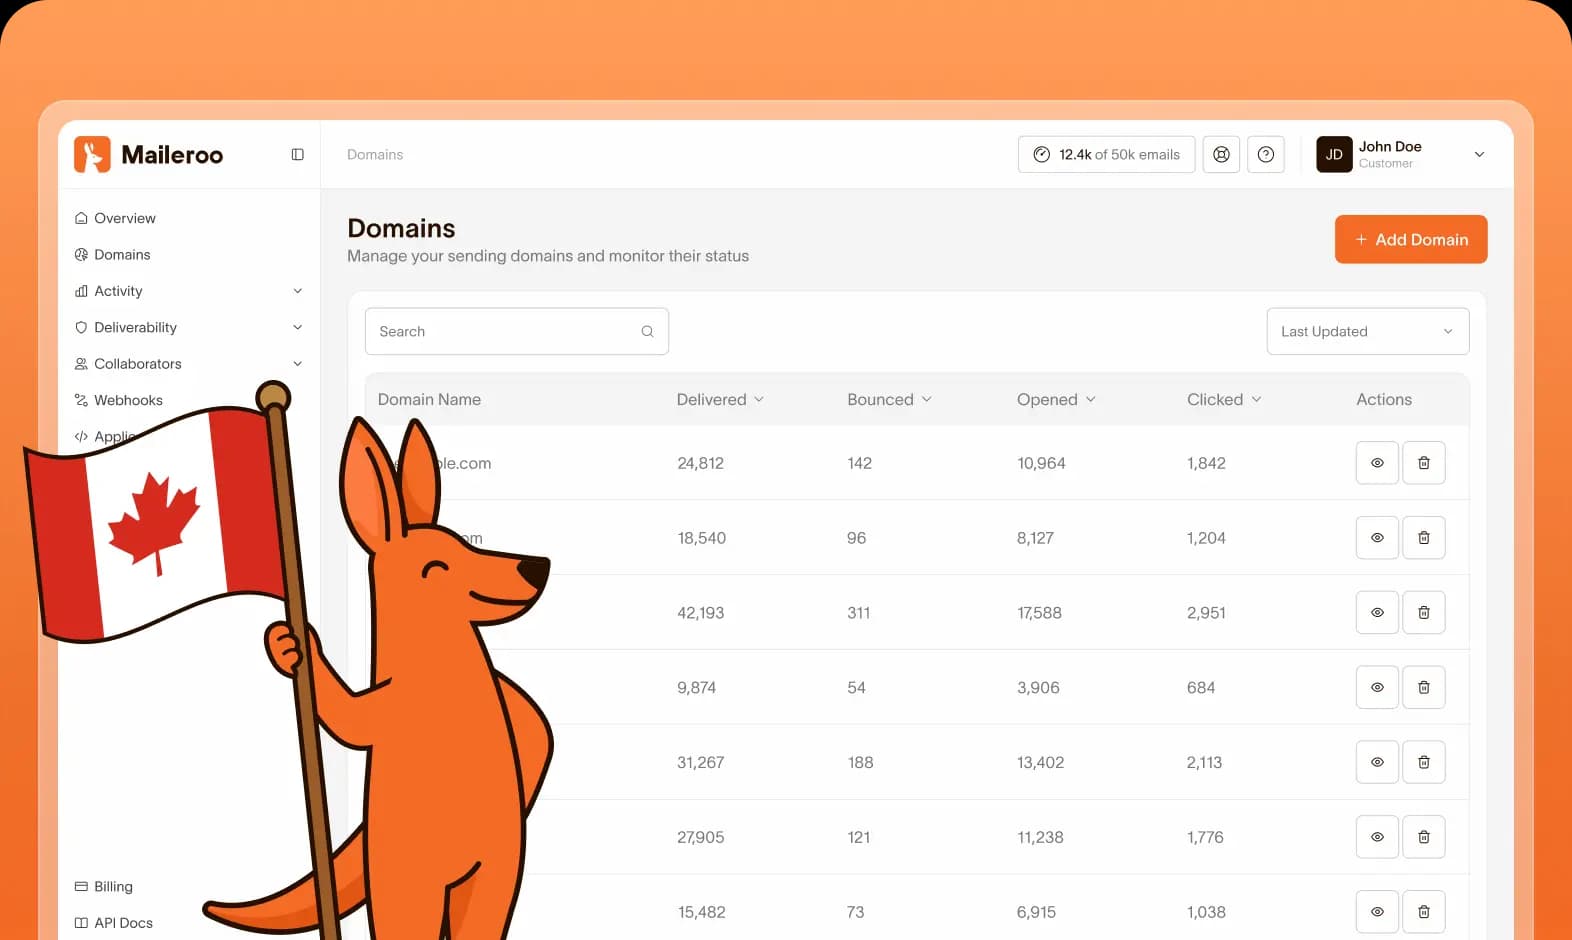Click the 684 clicked value

point(1201,688)
